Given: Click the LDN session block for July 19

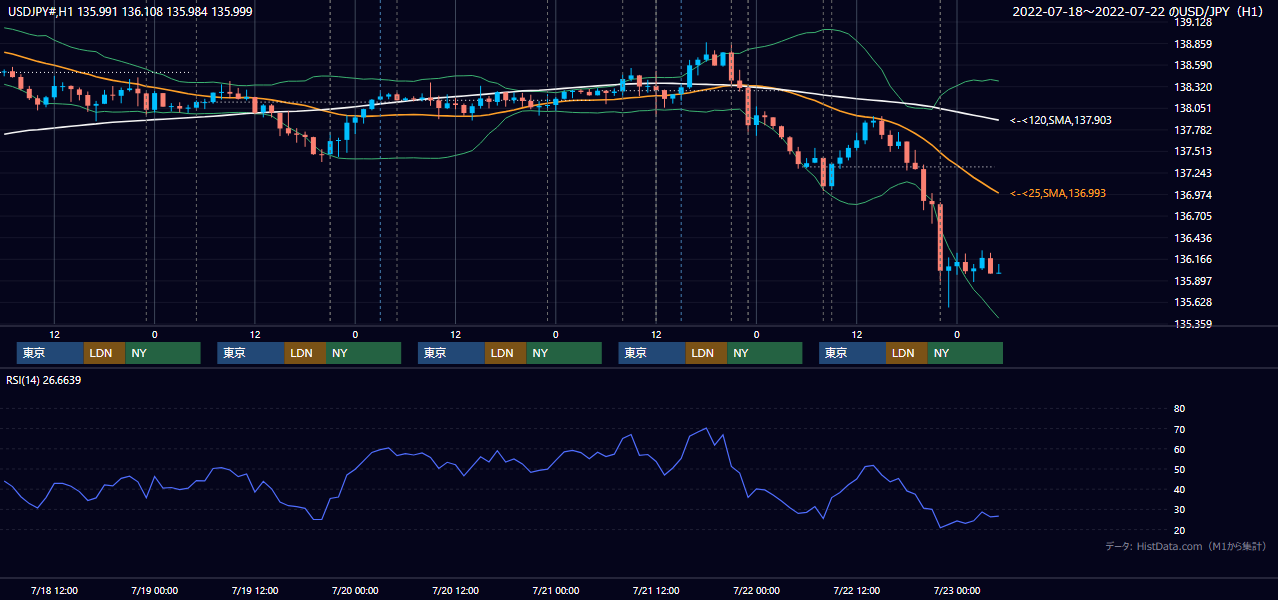Looking at the screenshot, I should 305,353.
